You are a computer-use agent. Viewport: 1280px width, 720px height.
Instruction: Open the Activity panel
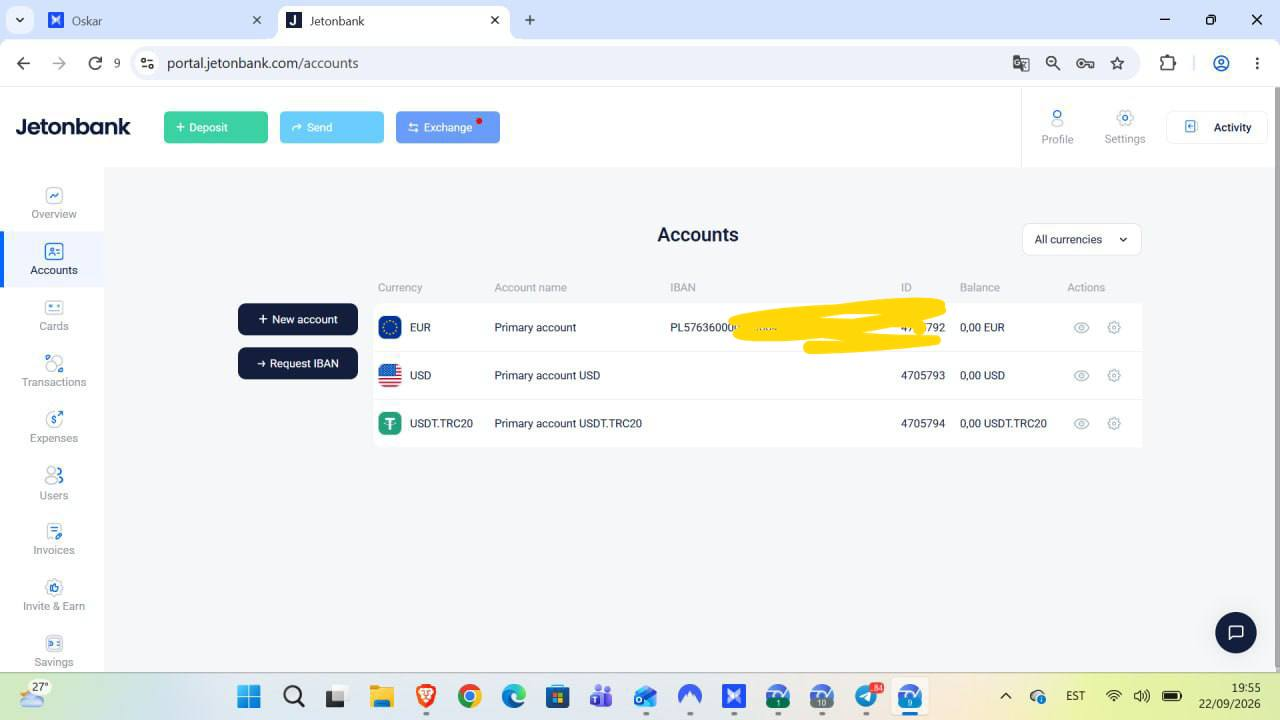(x=1217, y=127)
